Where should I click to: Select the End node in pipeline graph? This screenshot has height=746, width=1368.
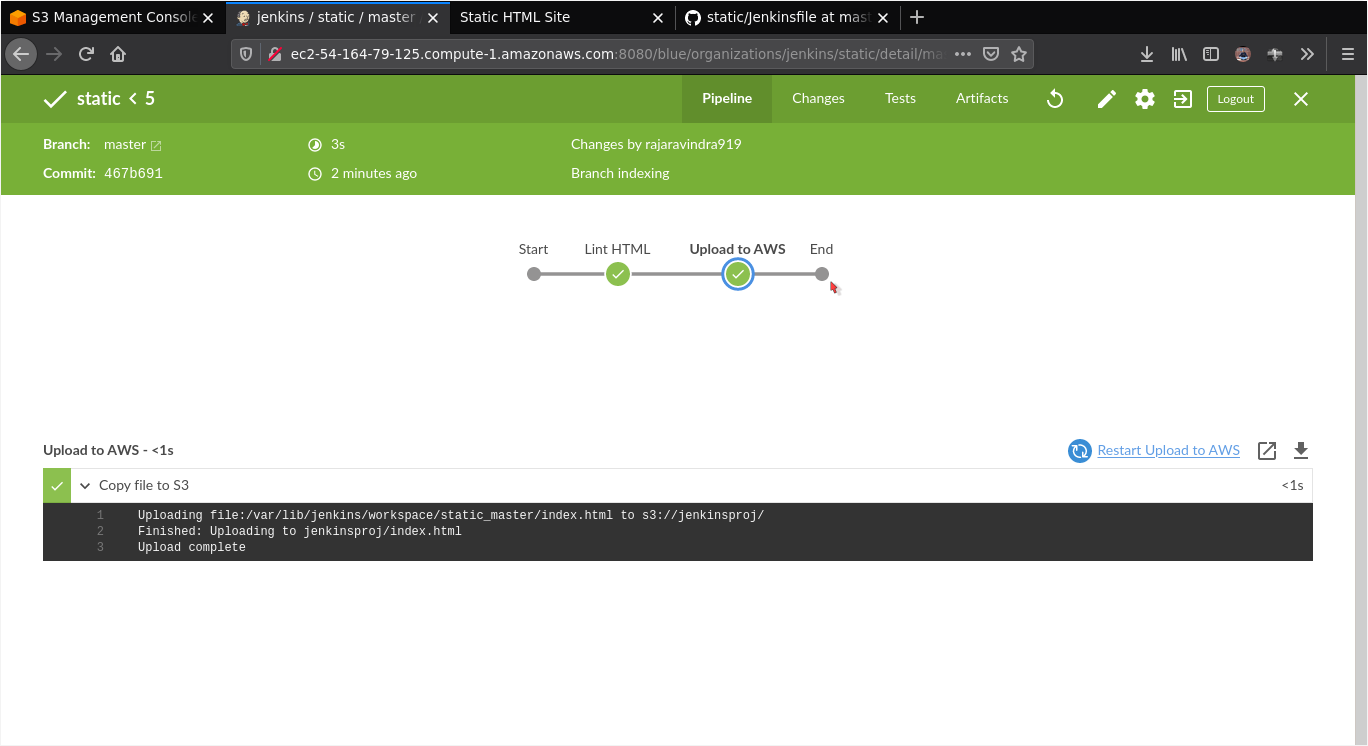pyautogui.click(x=822, y=274)
